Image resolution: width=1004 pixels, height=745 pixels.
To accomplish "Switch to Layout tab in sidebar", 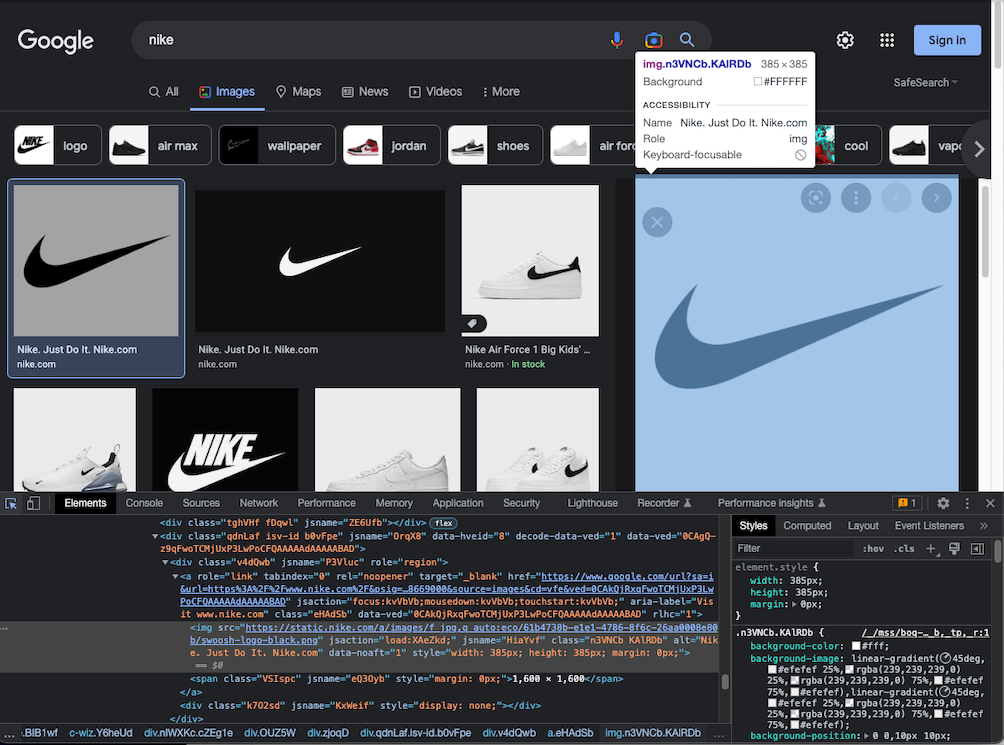I will (863, 525).
